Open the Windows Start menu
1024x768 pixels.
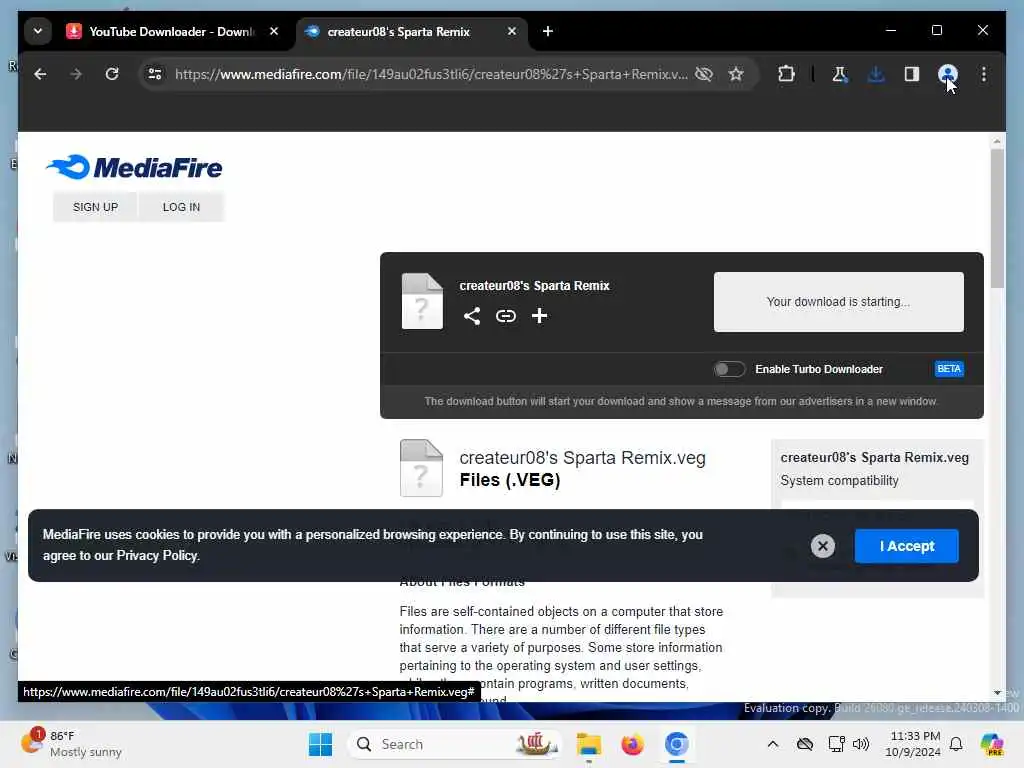[x=320, y=744]
